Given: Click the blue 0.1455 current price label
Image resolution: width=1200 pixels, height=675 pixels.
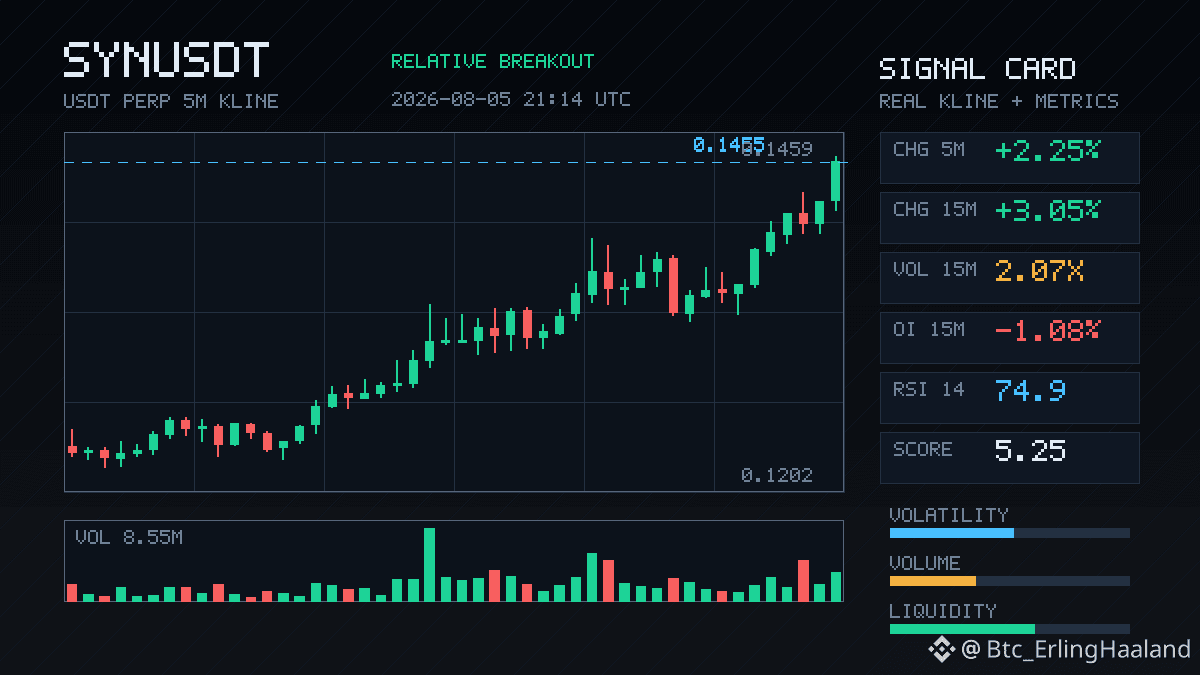Looking at the screenshot, I should click(728, 145).
